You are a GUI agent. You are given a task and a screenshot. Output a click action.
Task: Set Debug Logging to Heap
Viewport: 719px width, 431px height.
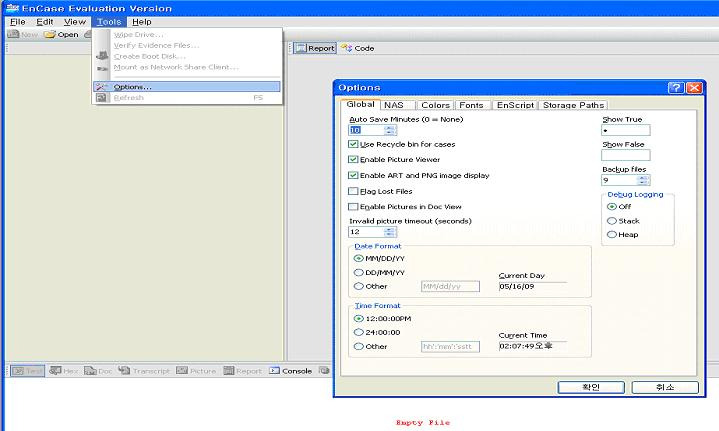pyautogui.click(x=612, y=235)
